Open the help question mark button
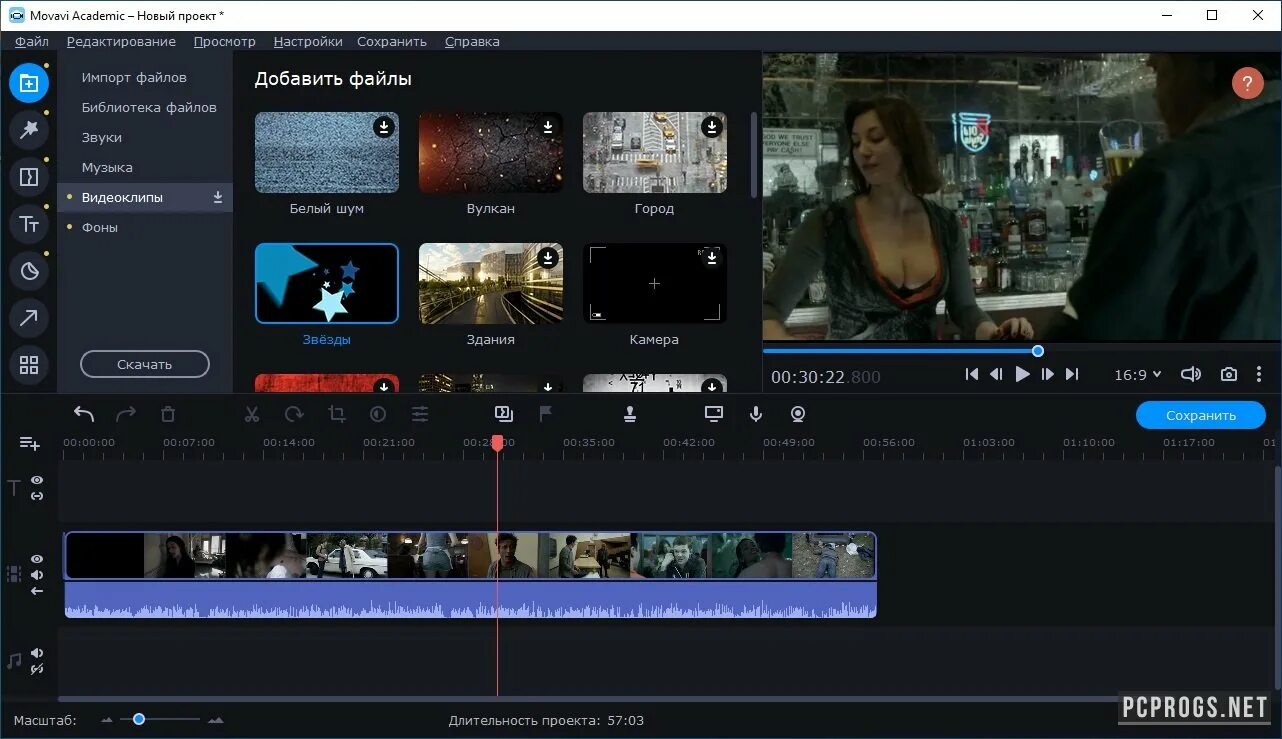The height and width of the screenshot is (739, 1282). pos(1248,83)
